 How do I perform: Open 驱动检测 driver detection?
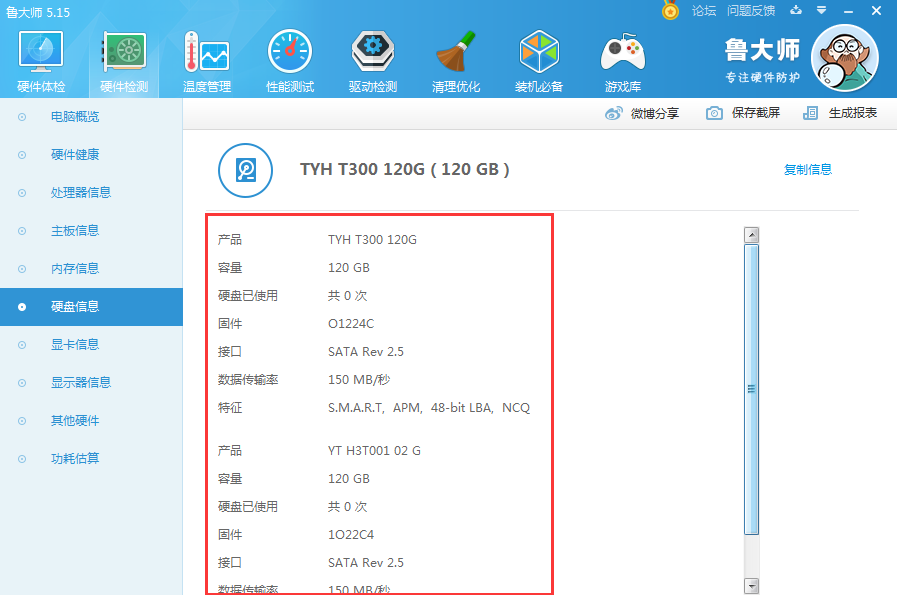pos(372,61)
